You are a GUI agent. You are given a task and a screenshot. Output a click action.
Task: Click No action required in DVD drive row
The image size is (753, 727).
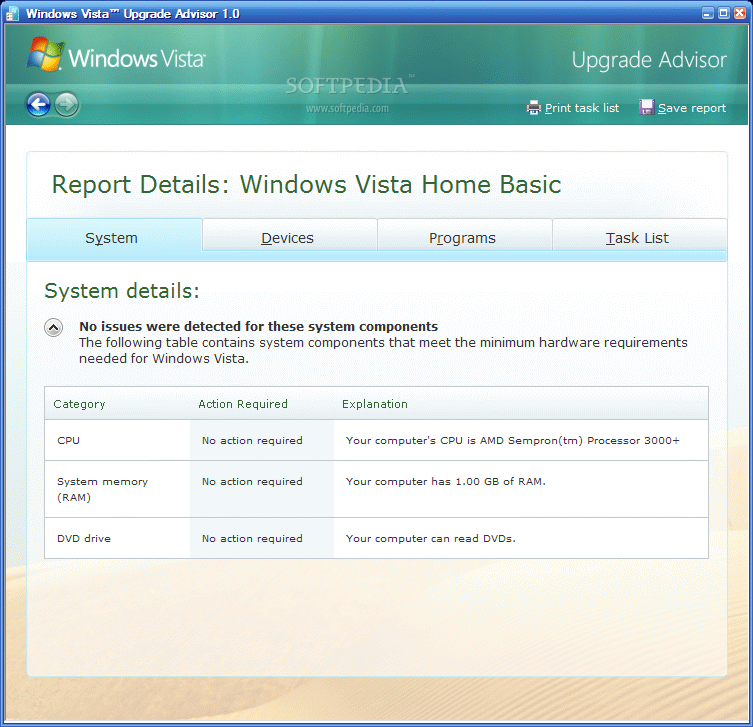click(252, 538)
